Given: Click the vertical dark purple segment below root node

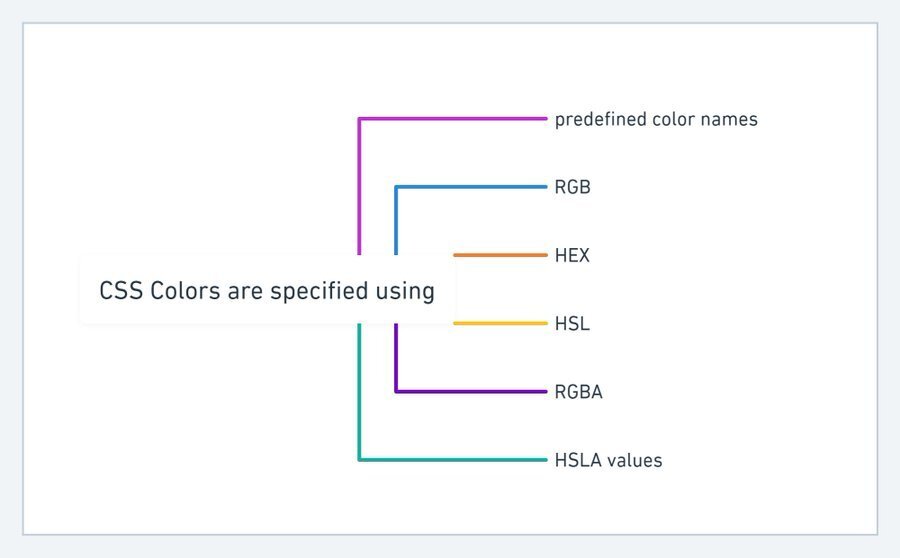Looking at the screenshot, I should 396,358.
